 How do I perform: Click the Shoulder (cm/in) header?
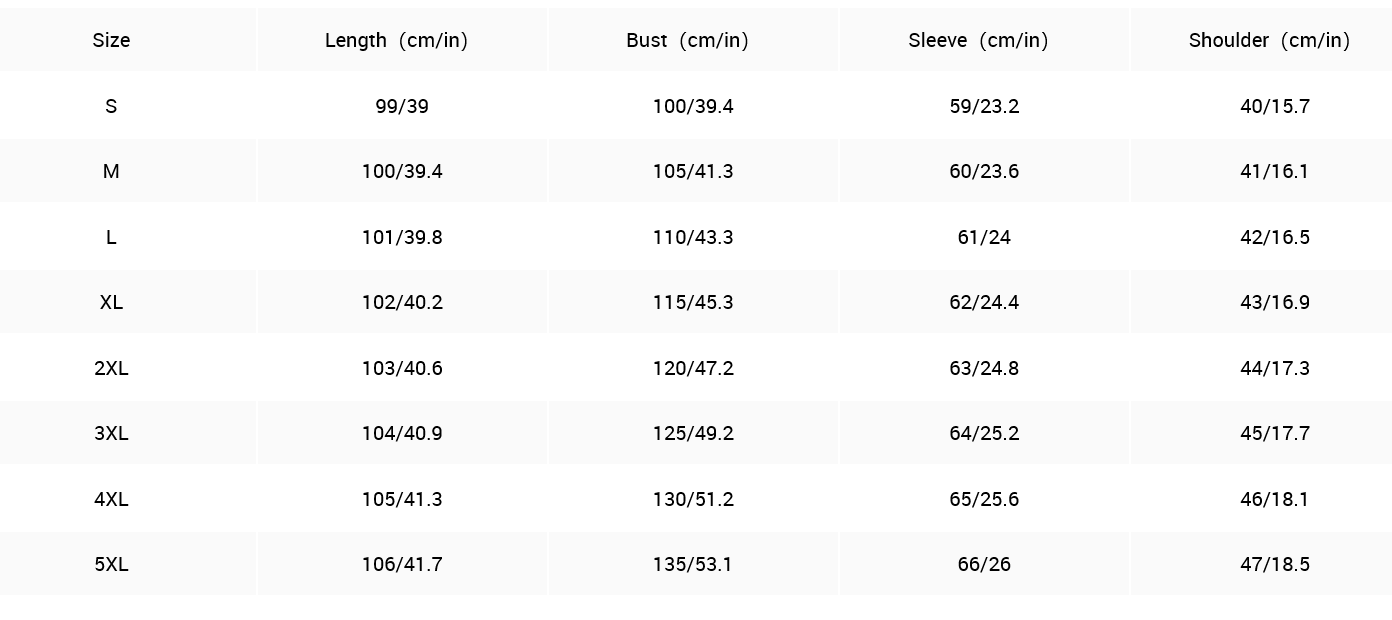[x=1270, y=40]
